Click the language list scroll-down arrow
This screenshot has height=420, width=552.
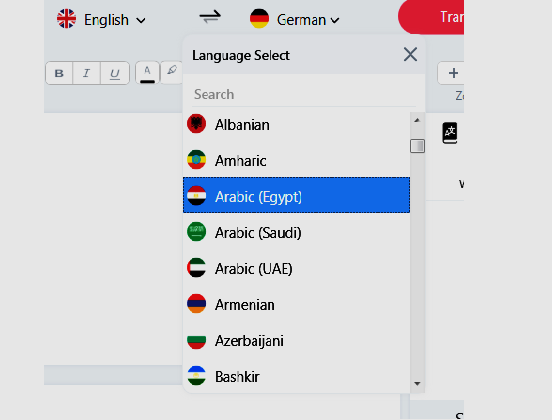point(418,384)
